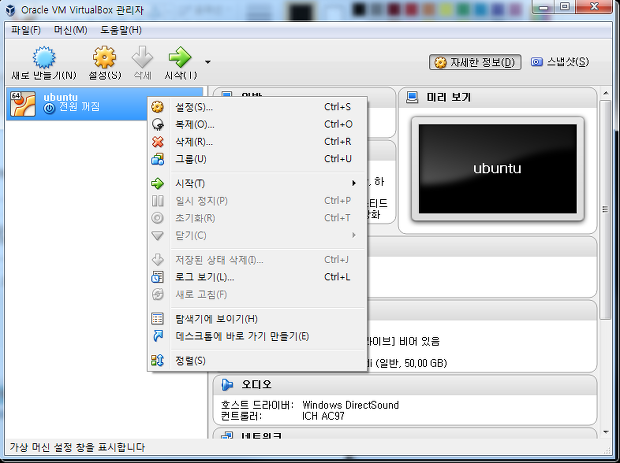Choose 삭제(R)... in the context menu
Image resolution: width=620 pixels, height=463 pixels.
tap(257, 142)
